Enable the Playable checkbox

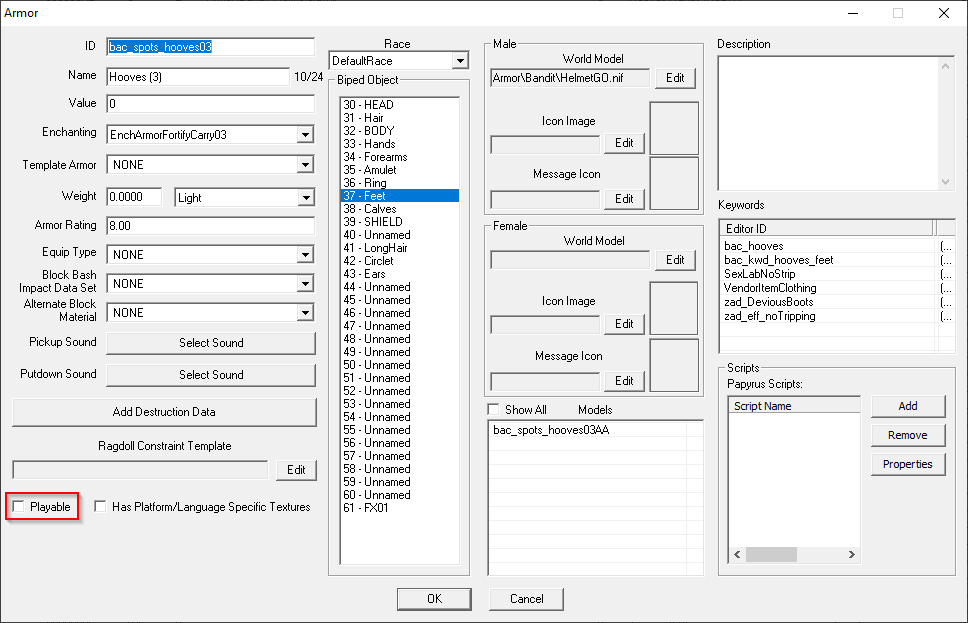[19, 507]
